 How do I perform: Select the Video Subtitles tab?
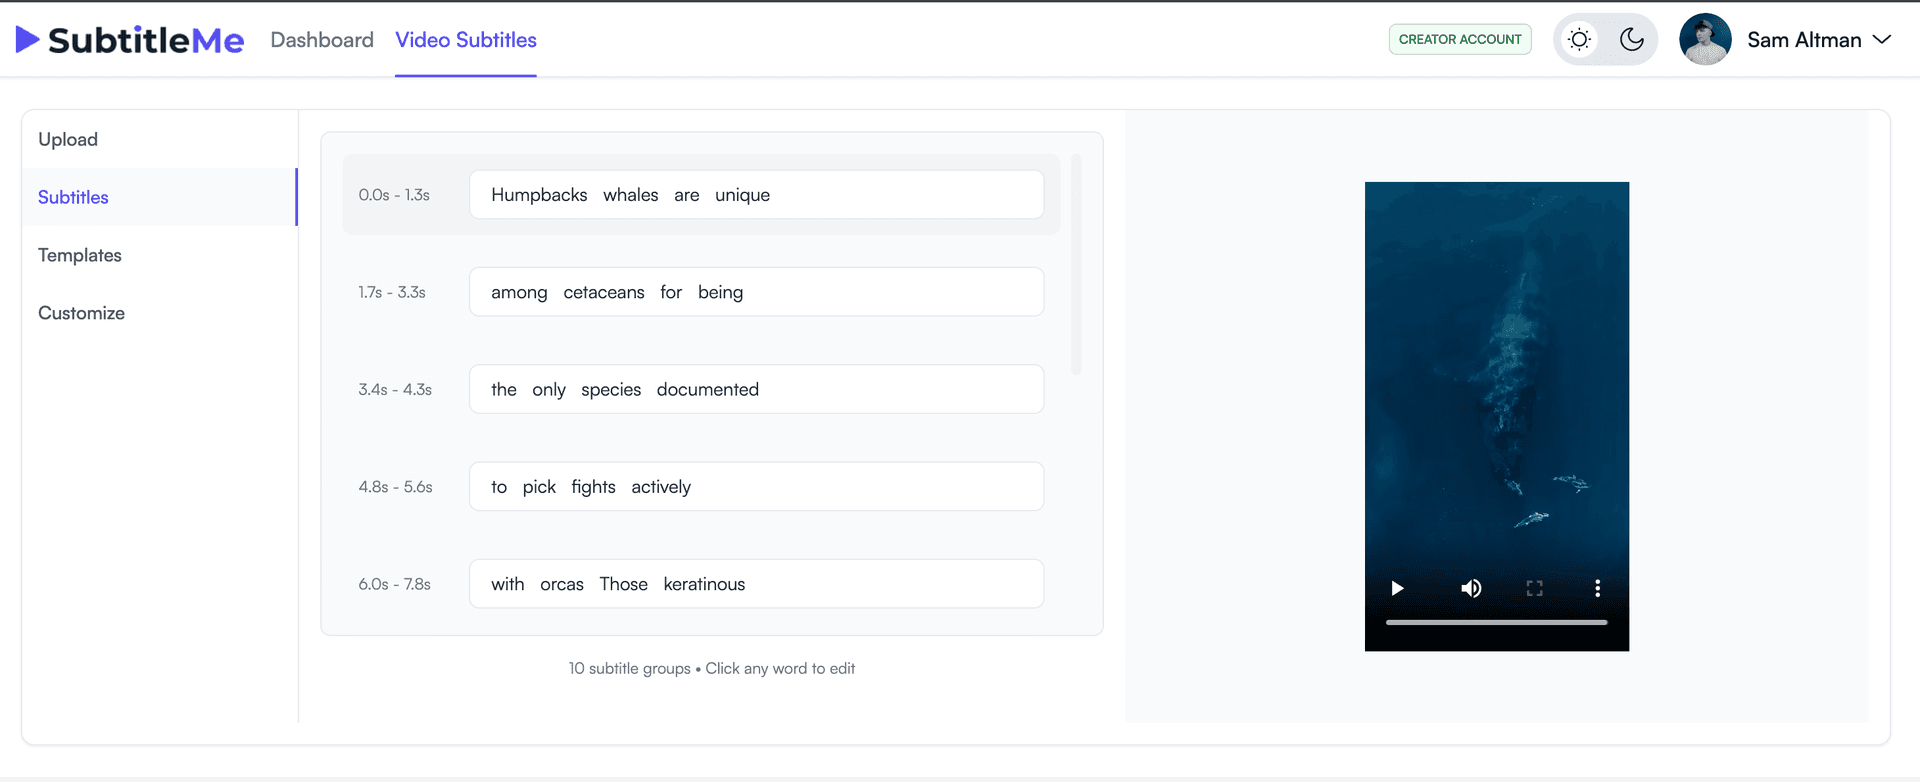(x=466, y=40)
